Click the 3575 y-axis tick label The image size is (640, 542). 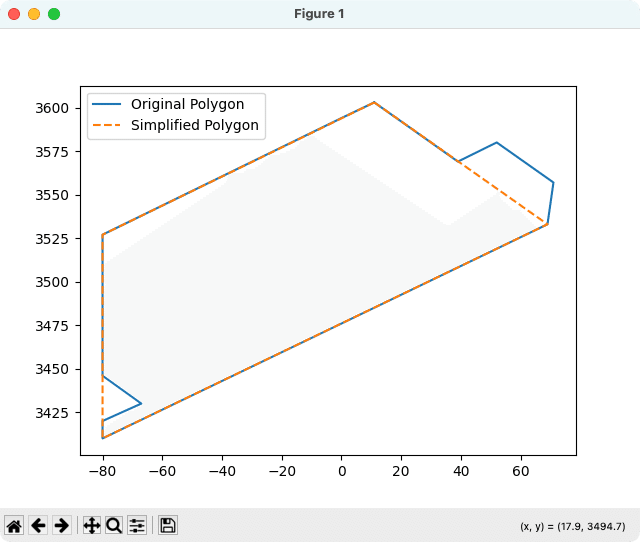coord(52,152)
